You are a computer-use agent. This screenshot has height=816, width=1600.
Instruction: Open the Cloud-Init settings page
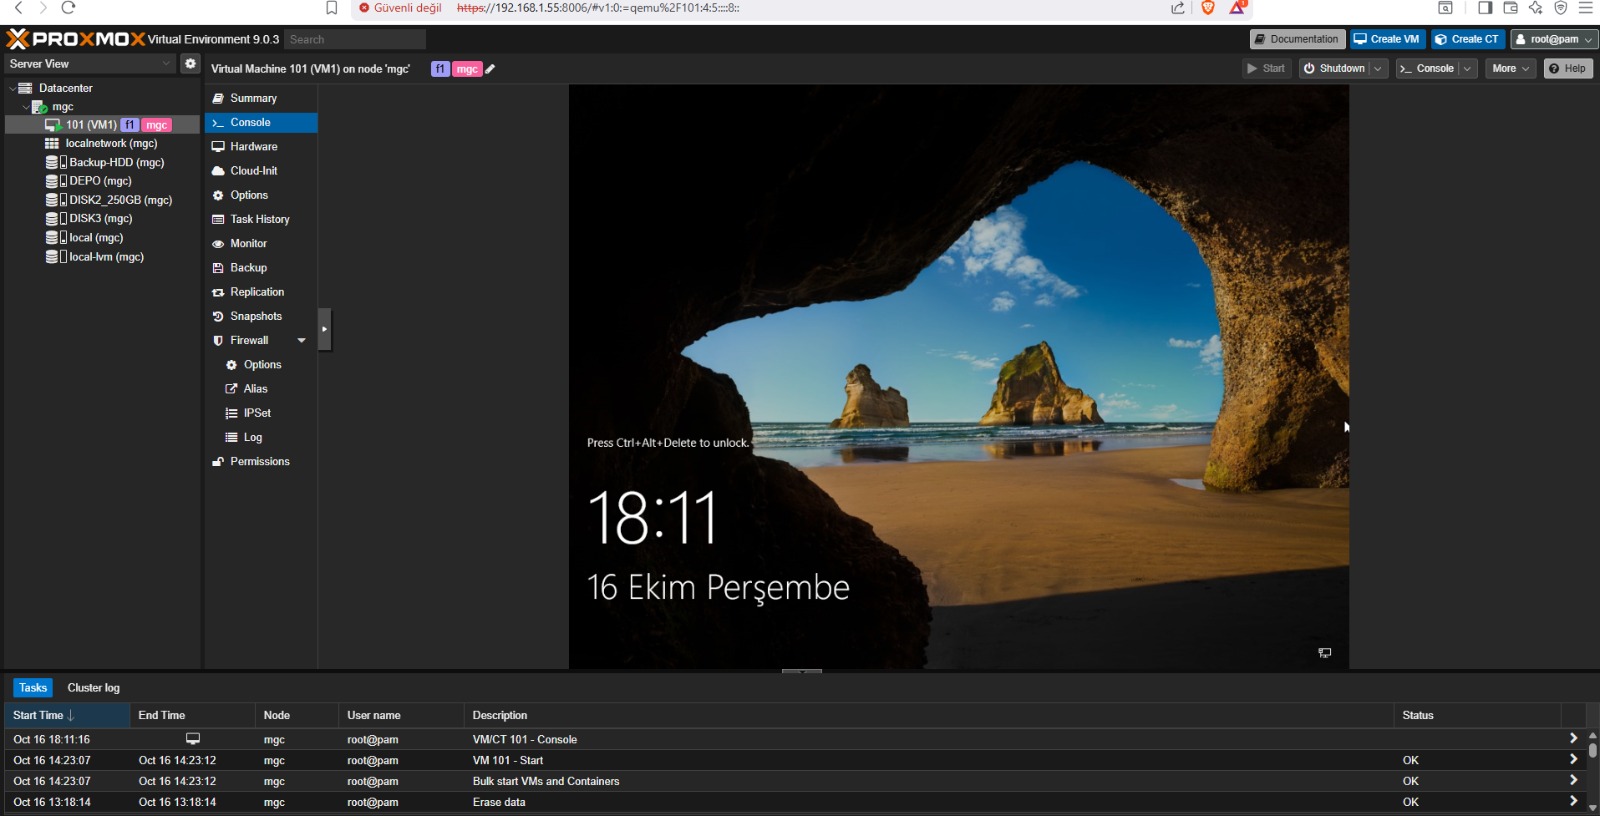click(x=253, y=171)
